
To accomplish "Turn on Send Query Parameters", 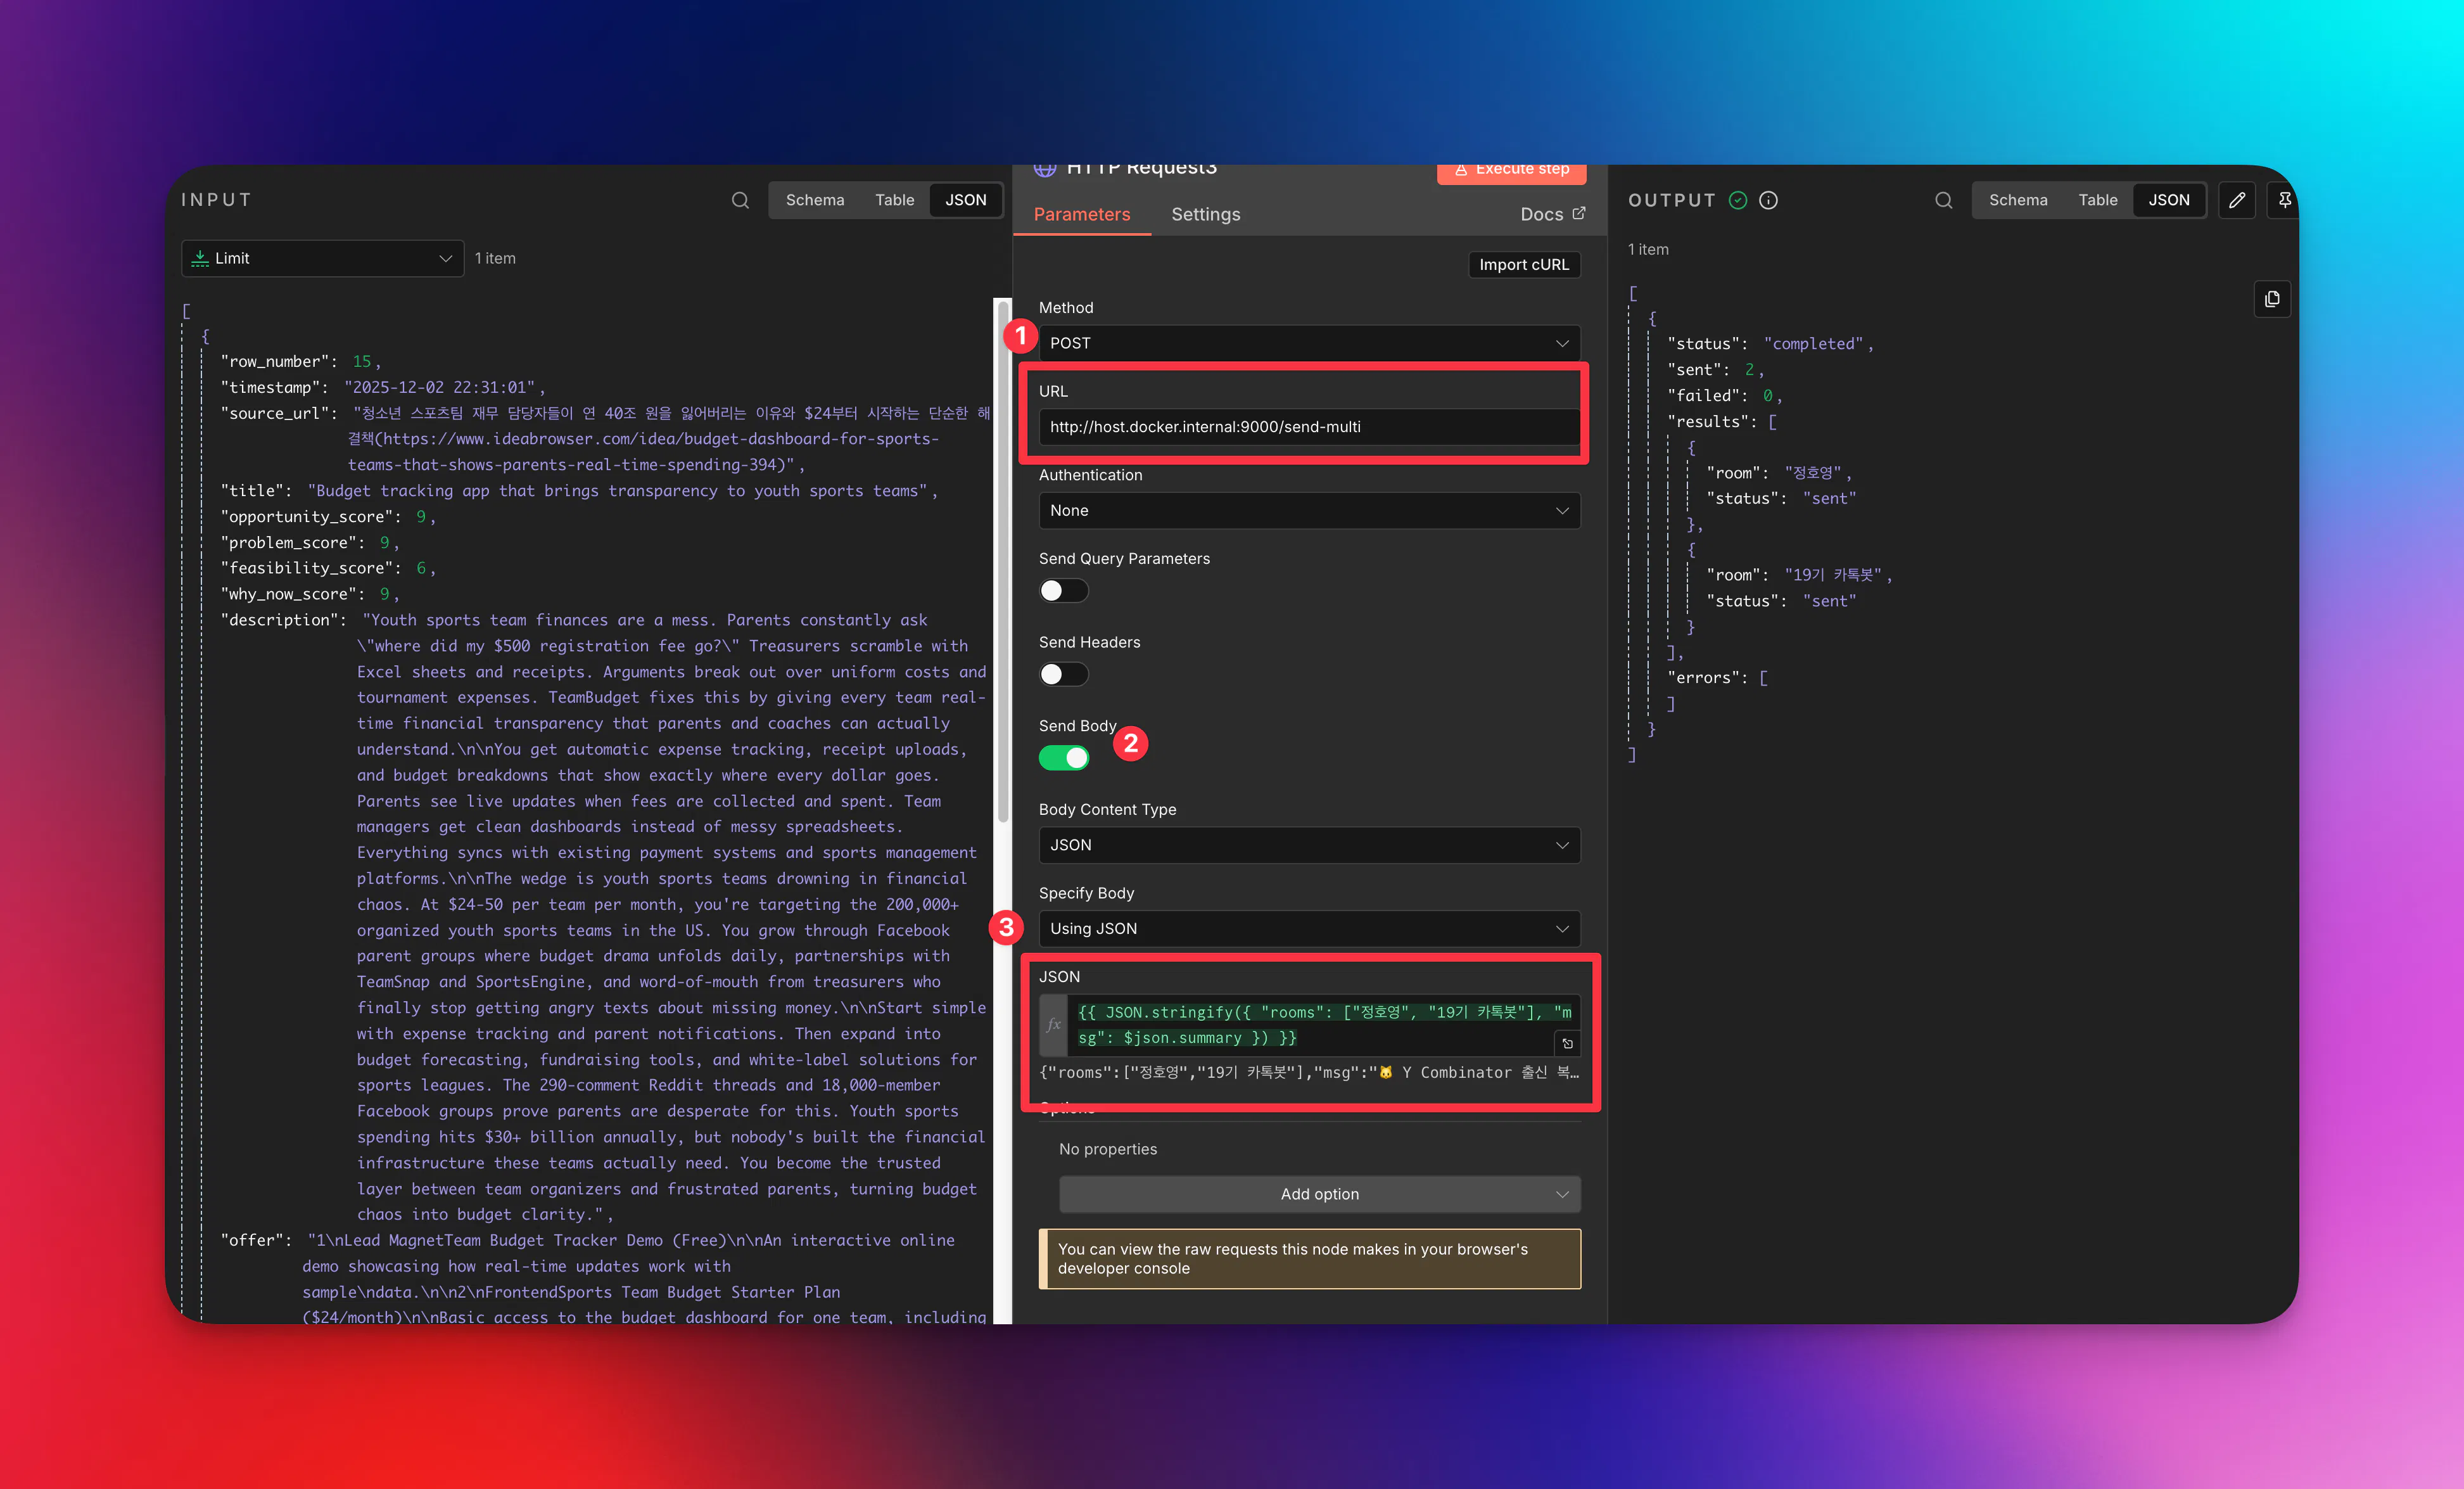I will point(1063,591).
